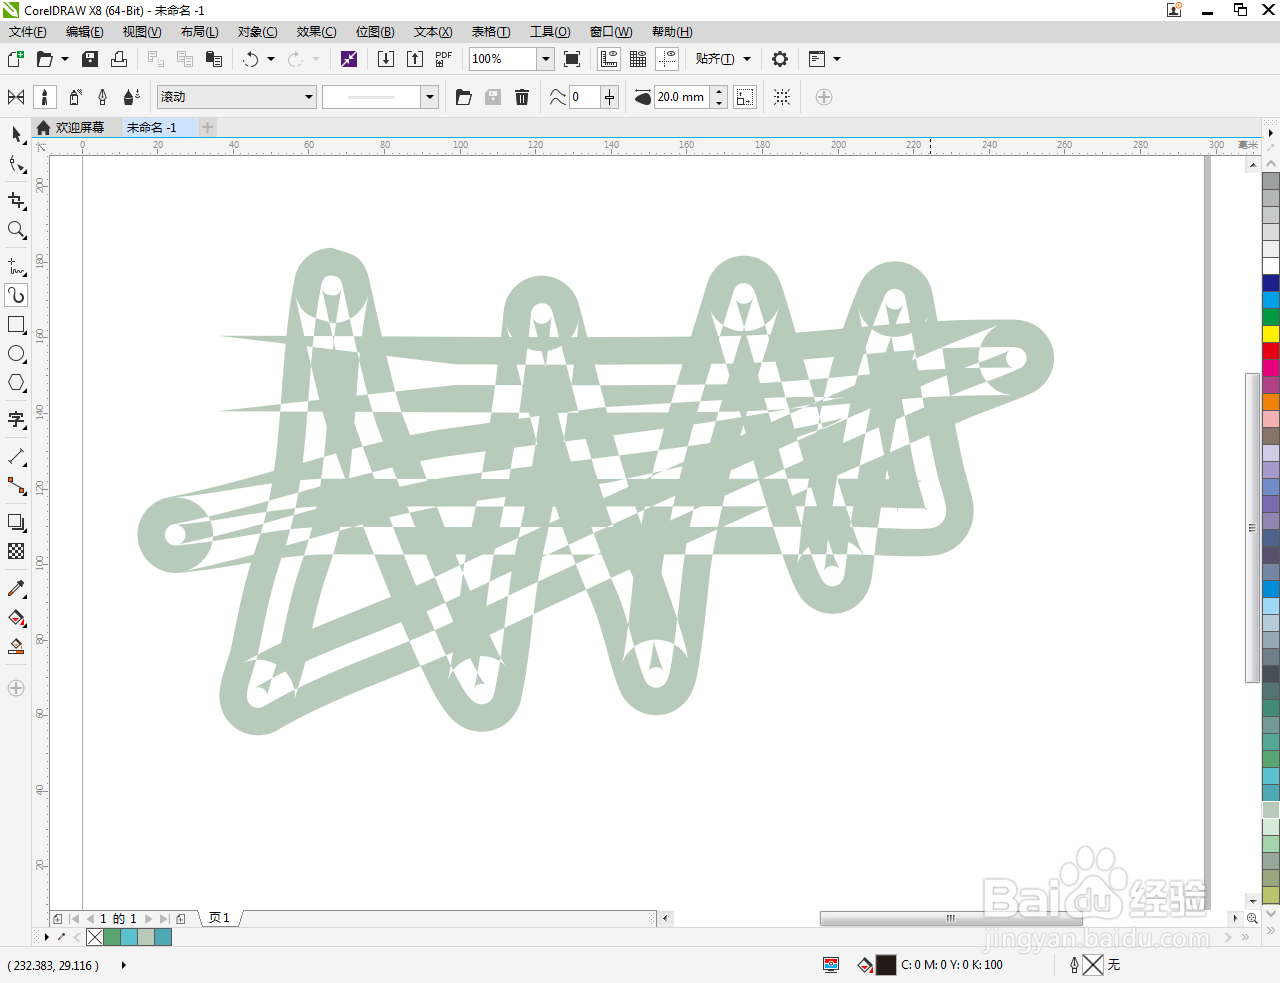
Task: Select the Smart Fill tool
Action: pos(16,647)
